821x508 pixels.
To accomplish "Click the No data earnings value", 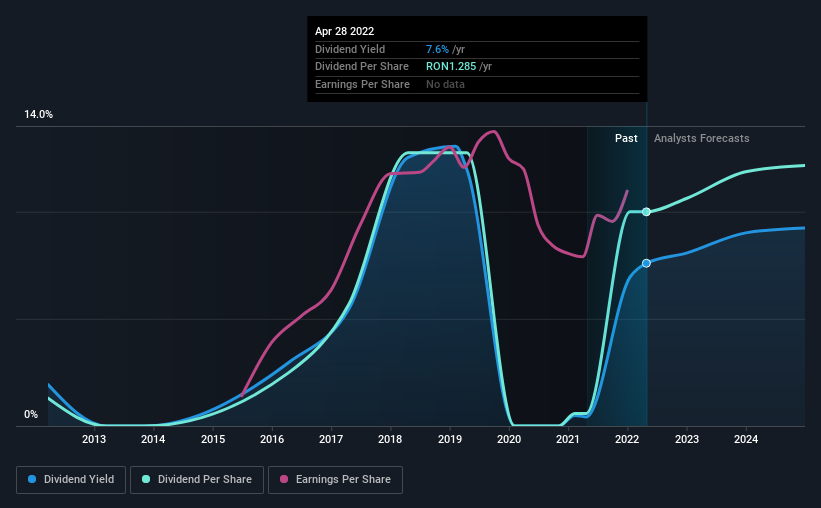I will [x=445, y=84].
